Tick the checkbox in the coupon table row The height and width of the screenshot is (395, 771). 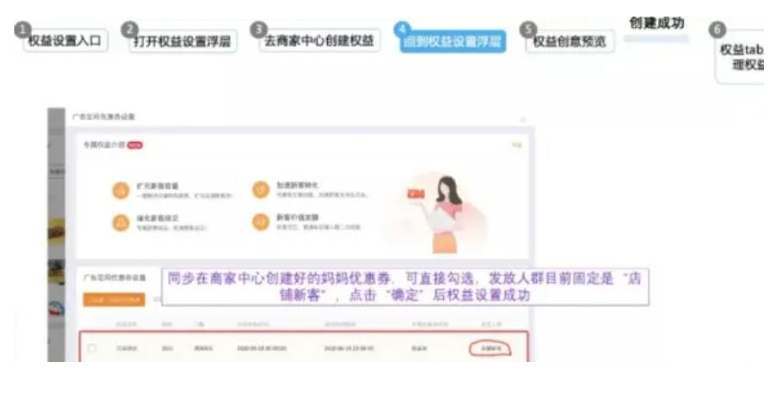[x=92, y=348]
